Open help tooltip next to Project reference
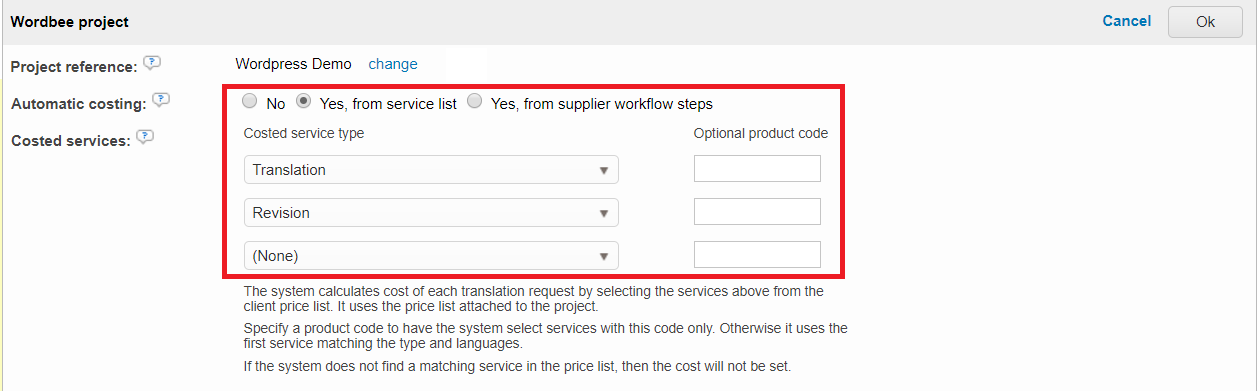Viewport: 1257px width, 391px height. 151,64
